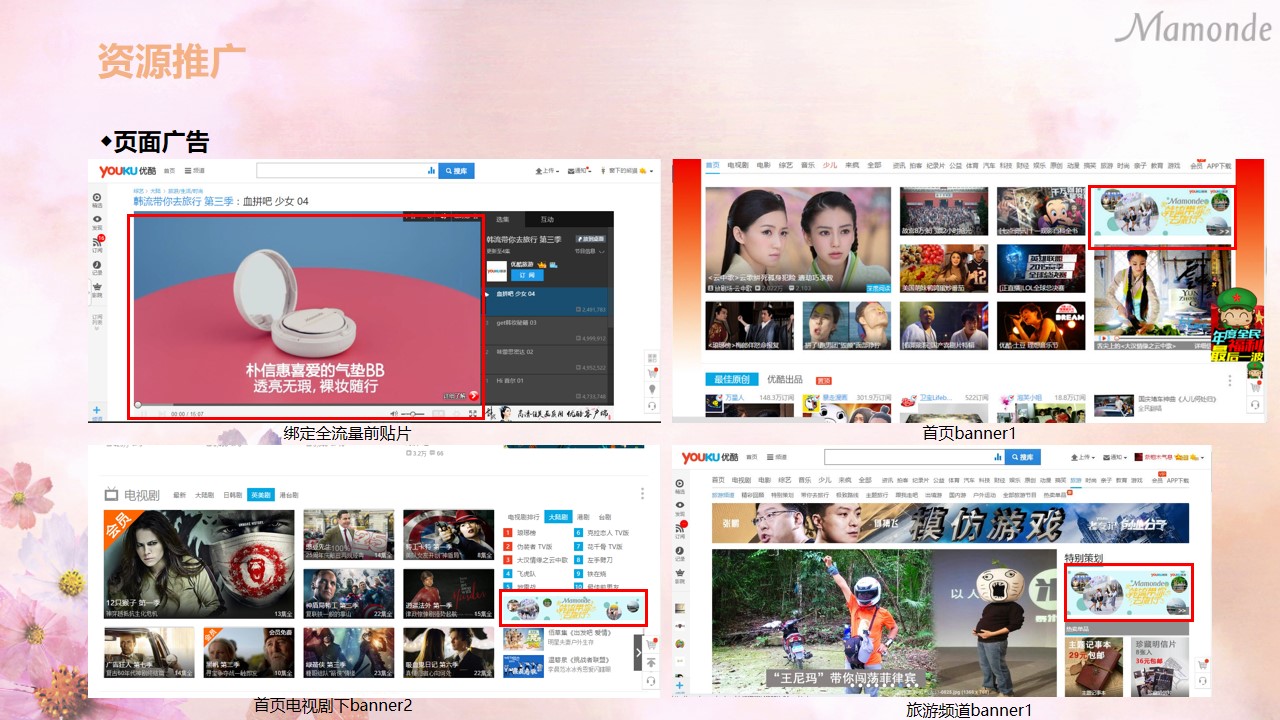1280x720 pixels.
Task: Open the 最佳原创 tab
Action: [x=734, y=380]
